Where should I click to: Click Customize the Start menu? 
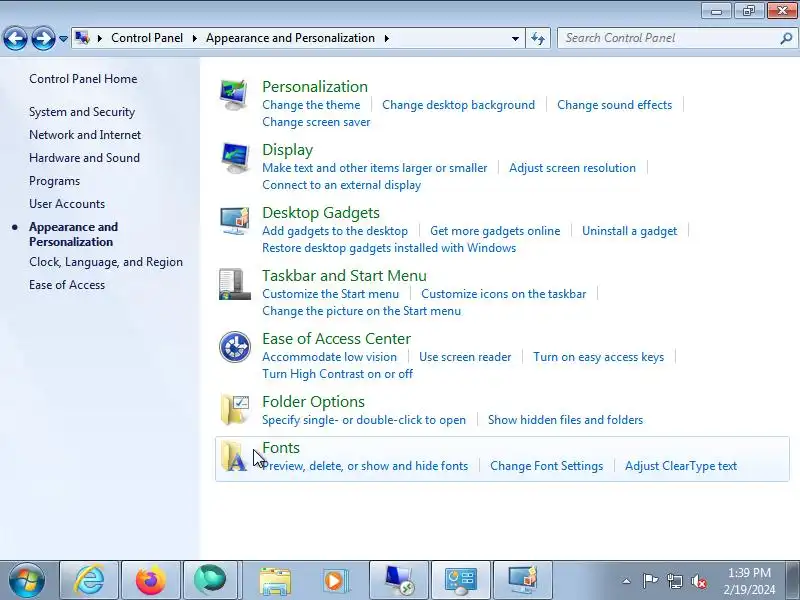pos(331,294)
